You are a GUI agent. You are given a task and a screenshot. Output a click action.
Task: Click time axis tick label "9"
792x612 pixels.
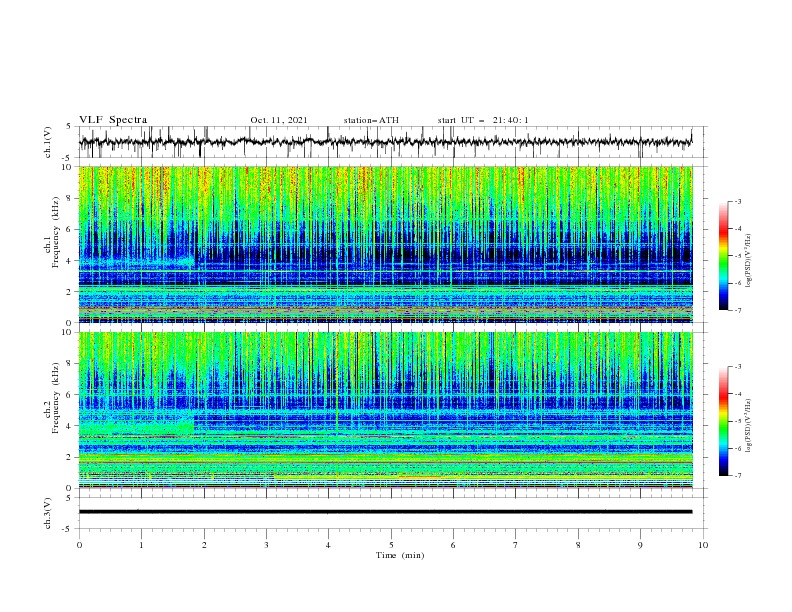tap(640, 545)
